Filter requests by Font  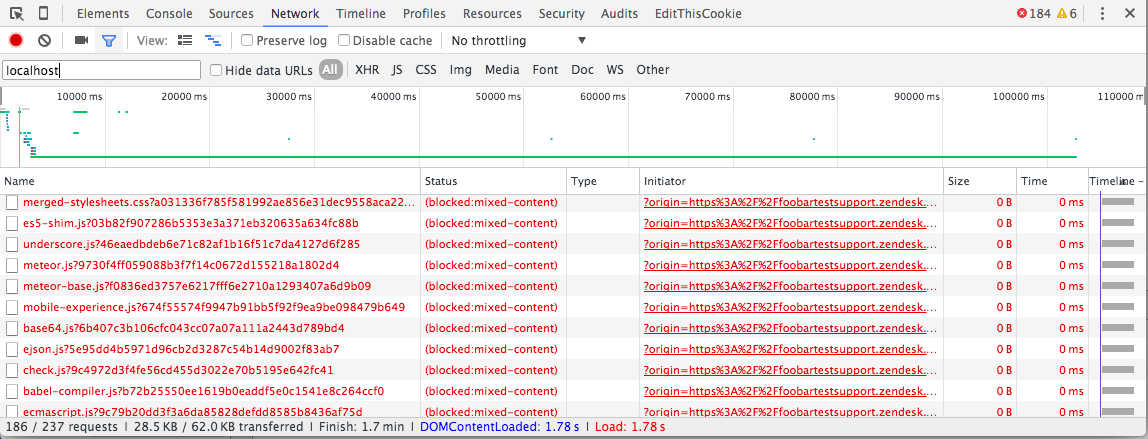click(x=545, y=70)
